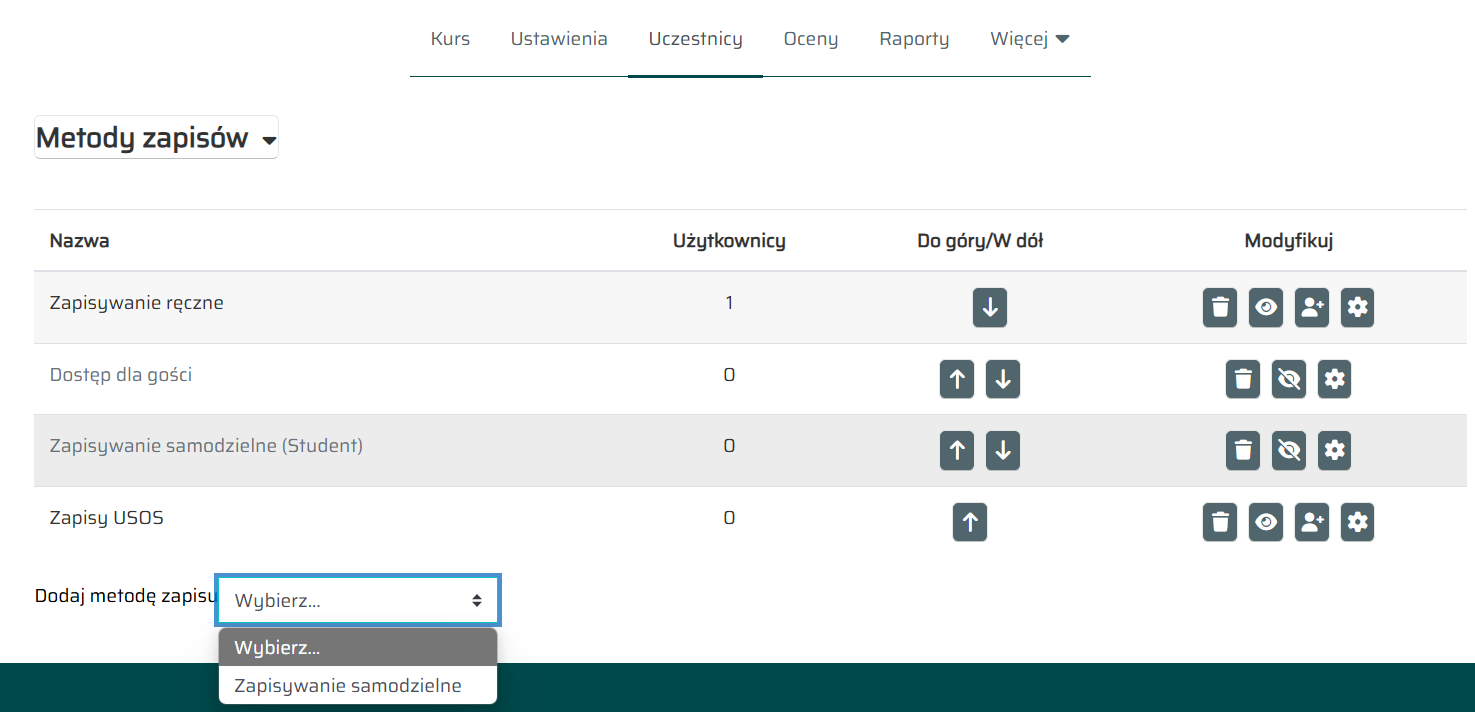The height and width of the screenshot is (712, 1475).
Task: Open settings gear for Dostęp dla gości
Action: [1334, 379]
